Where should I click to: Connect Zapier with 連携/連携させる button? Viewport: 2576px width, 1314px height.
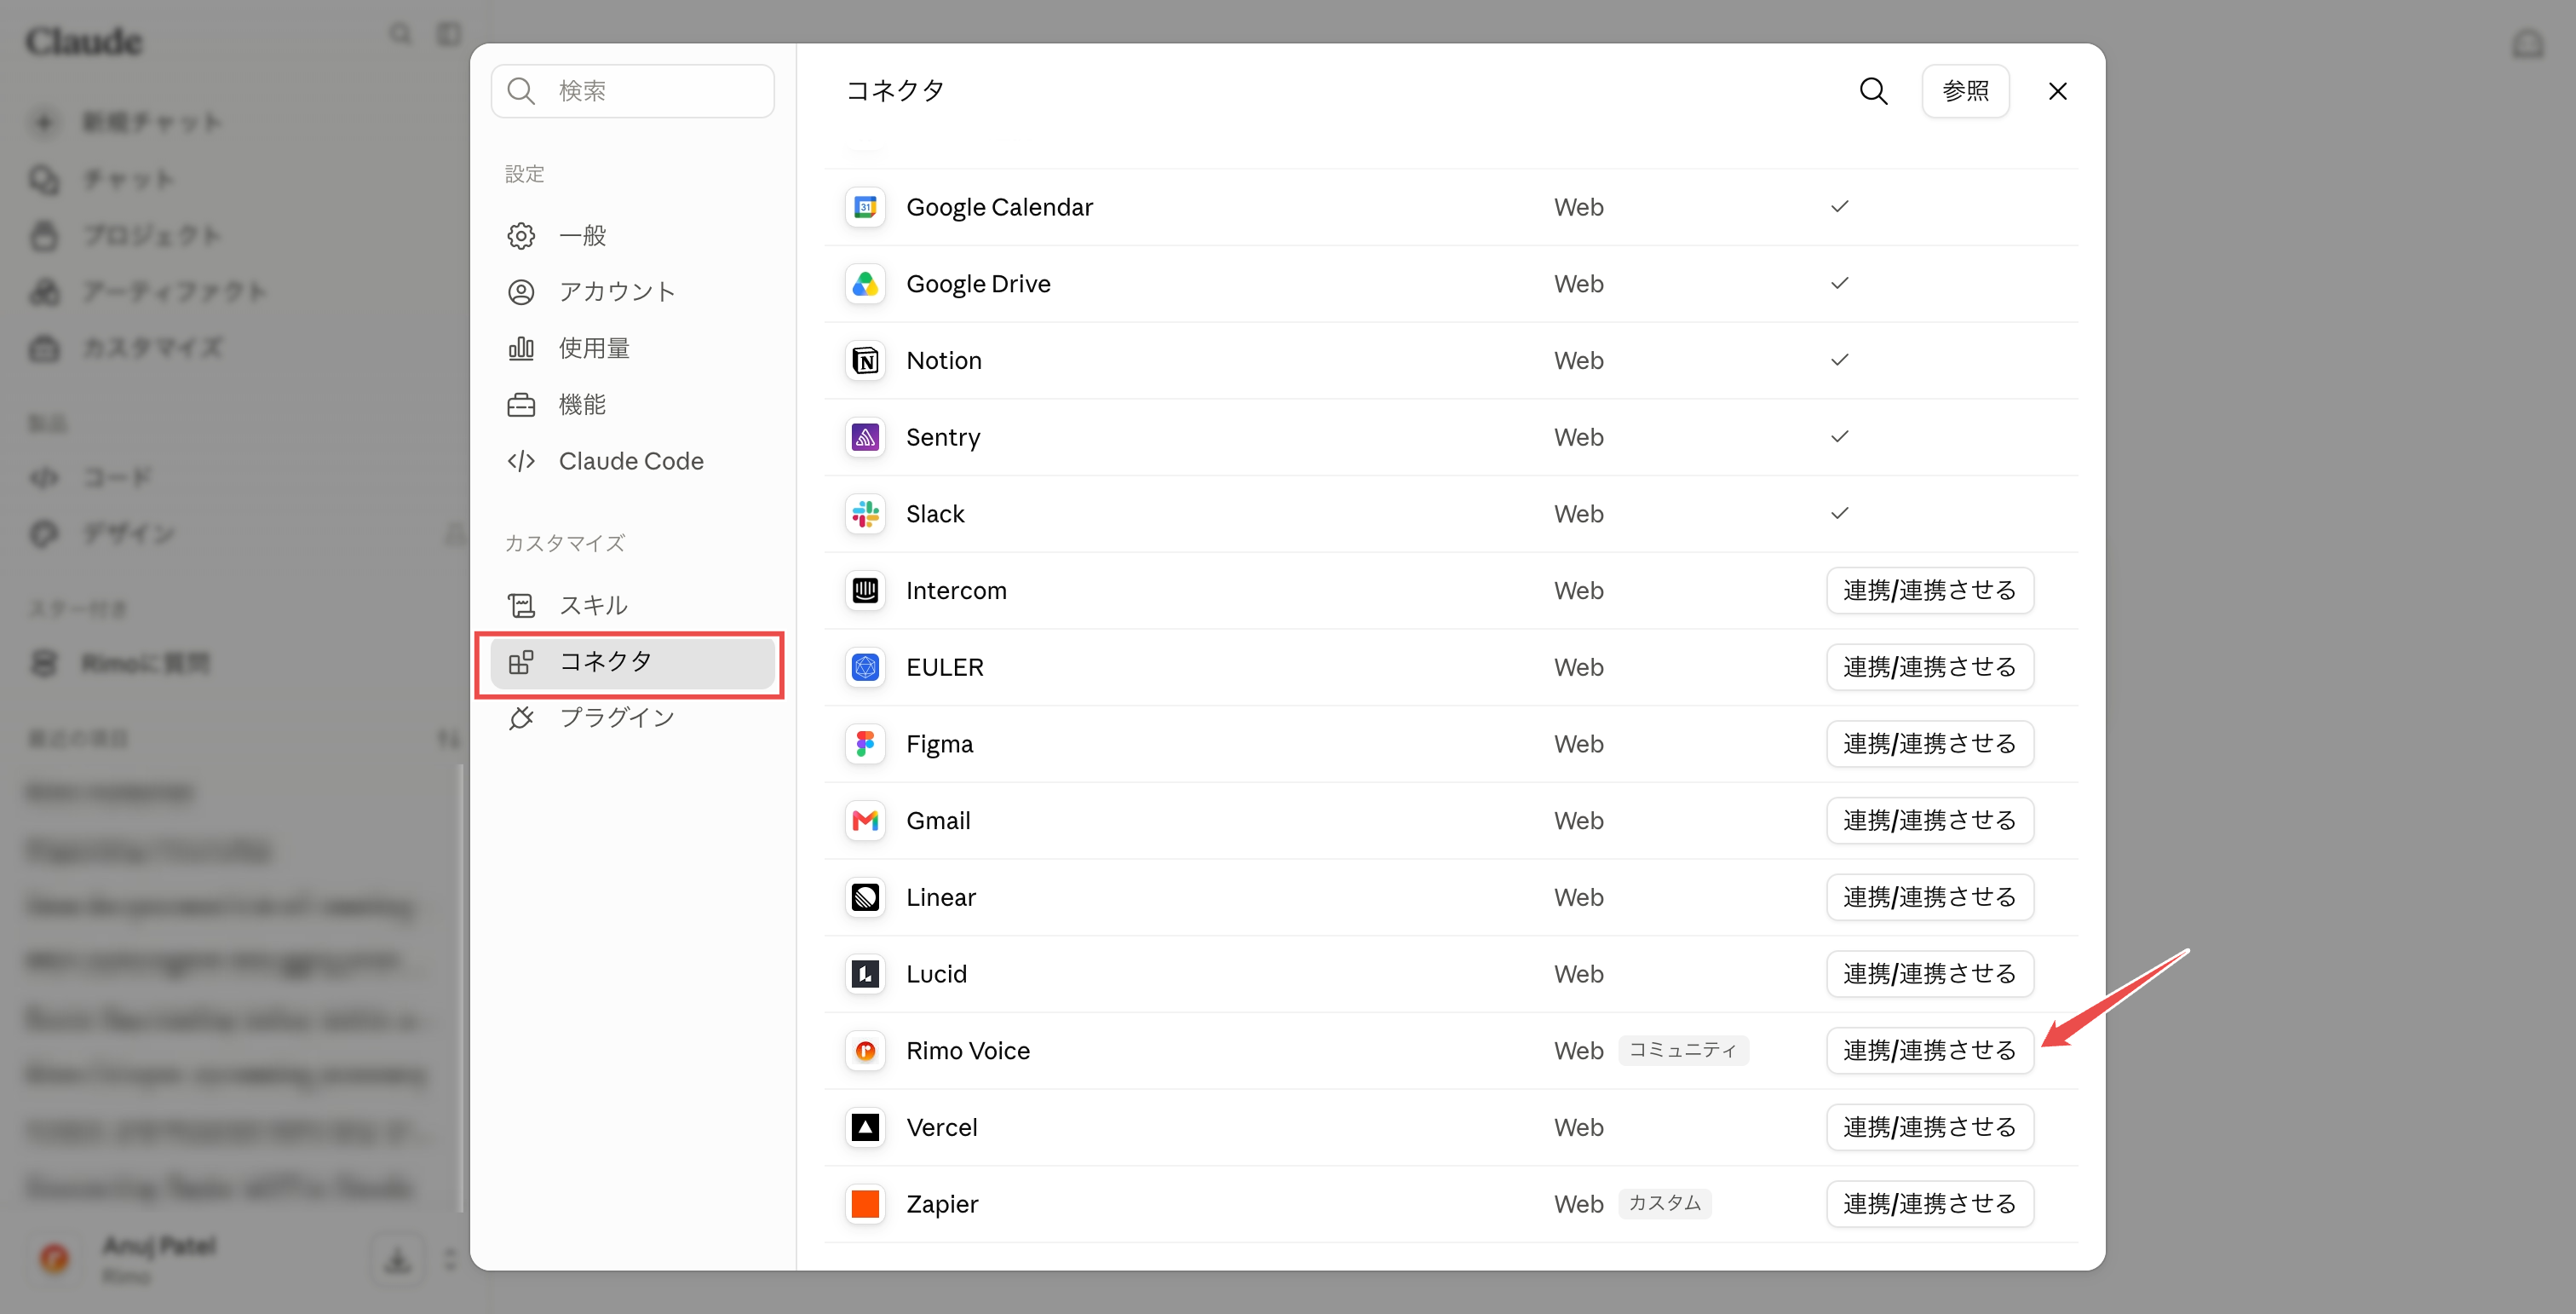click(1929, 1204)
